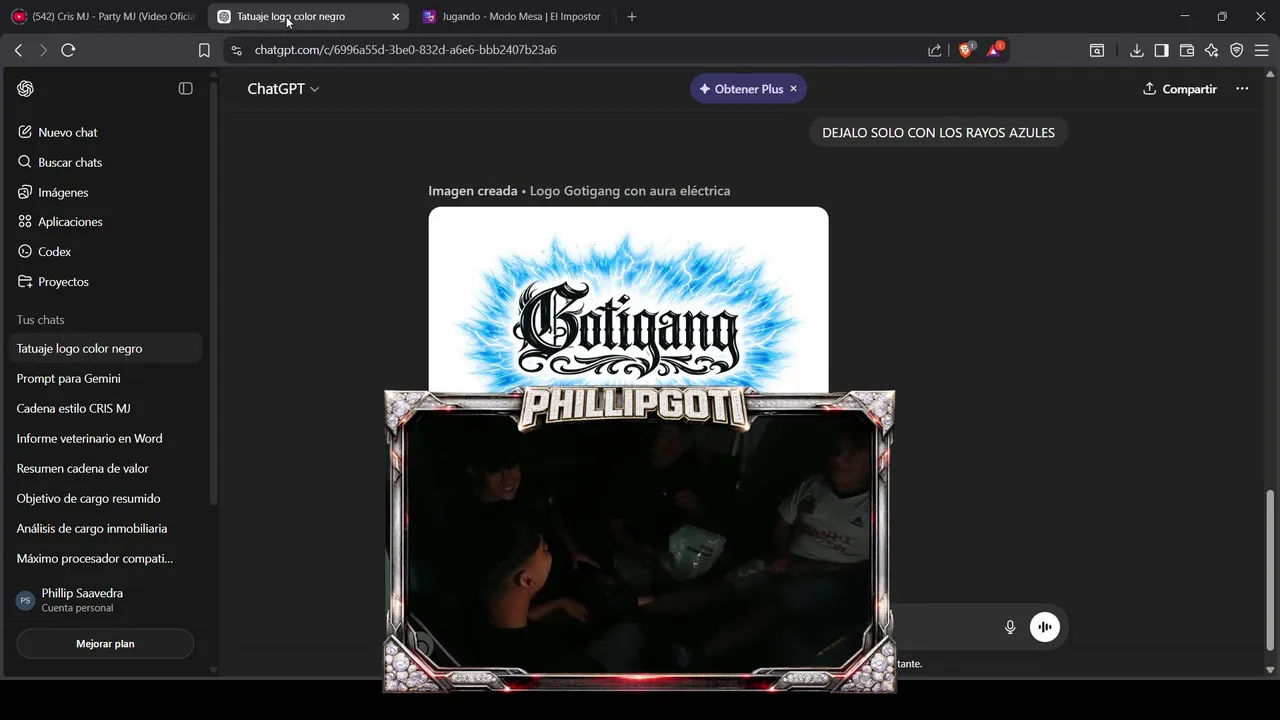Open the Objetivo de cargo resumido chat
Screen dimensions: 1280x720
coord(105,498)
